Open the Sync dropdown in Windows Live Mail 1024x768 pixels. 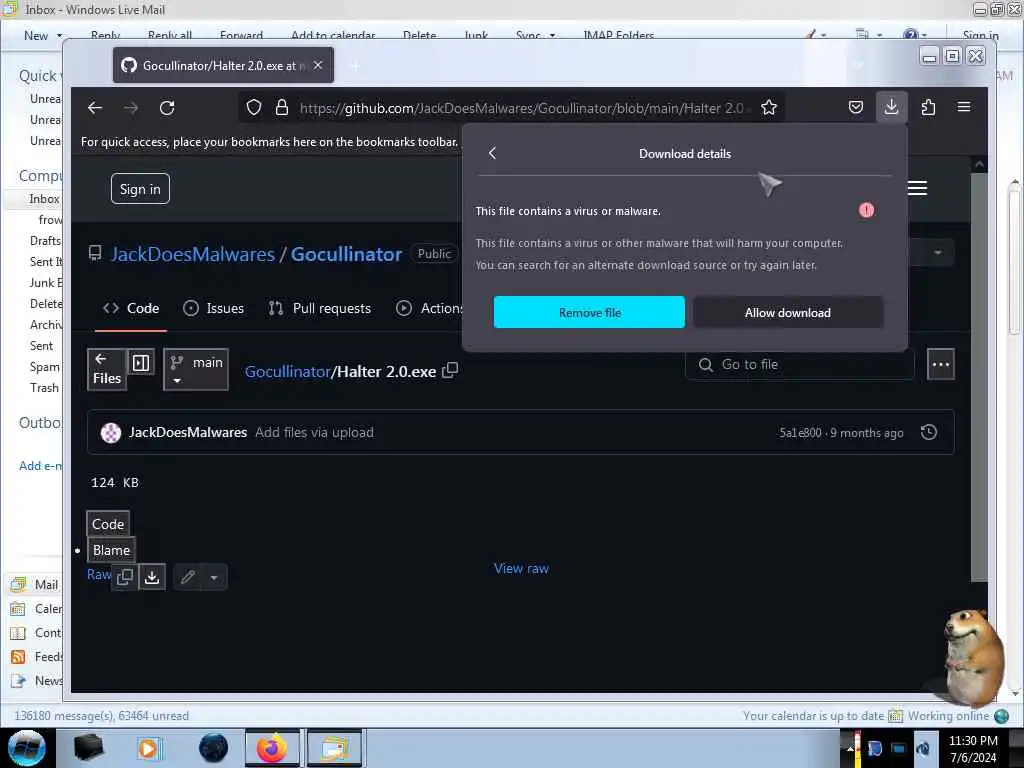[x=552, y=35]
